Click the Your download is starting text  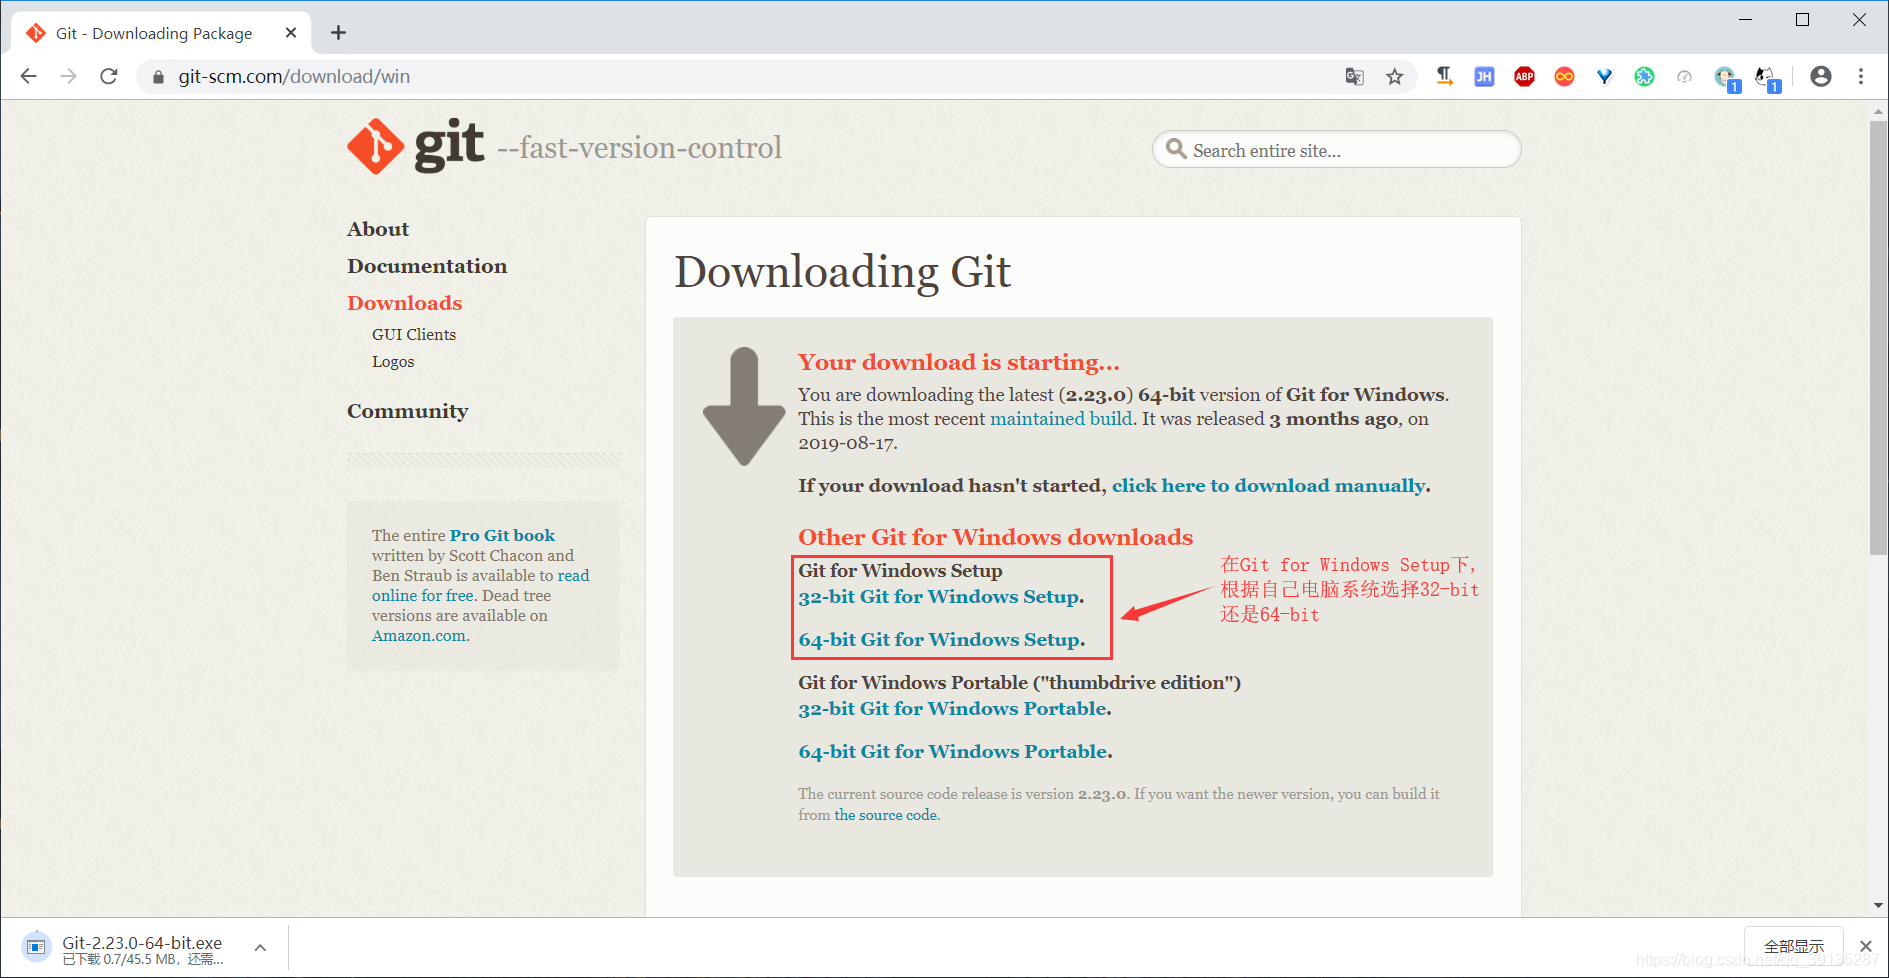click(x=958, y=362)
